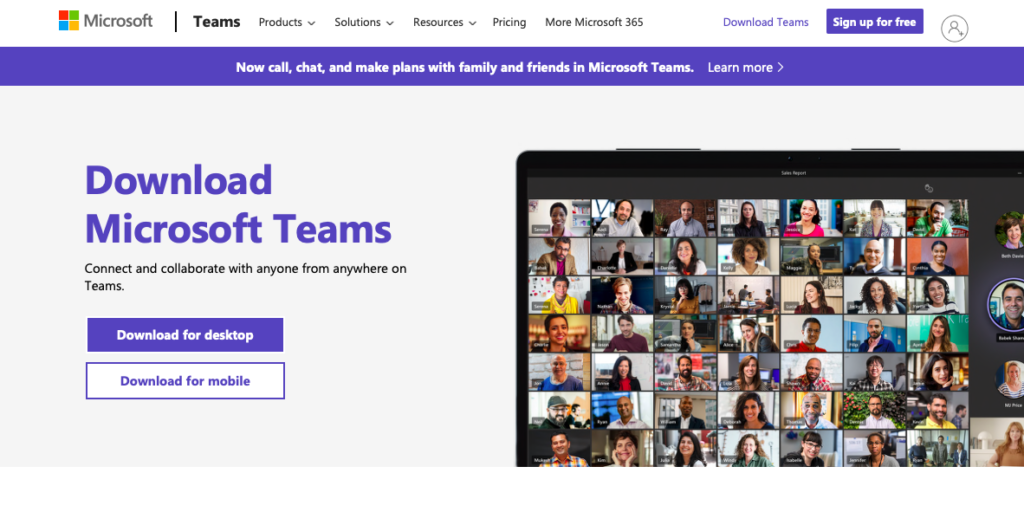Click the 'Connect and collaborate with anyone' text
Image resolution: width=1024 pixels, height=512 pixels.
coord(246,277)
